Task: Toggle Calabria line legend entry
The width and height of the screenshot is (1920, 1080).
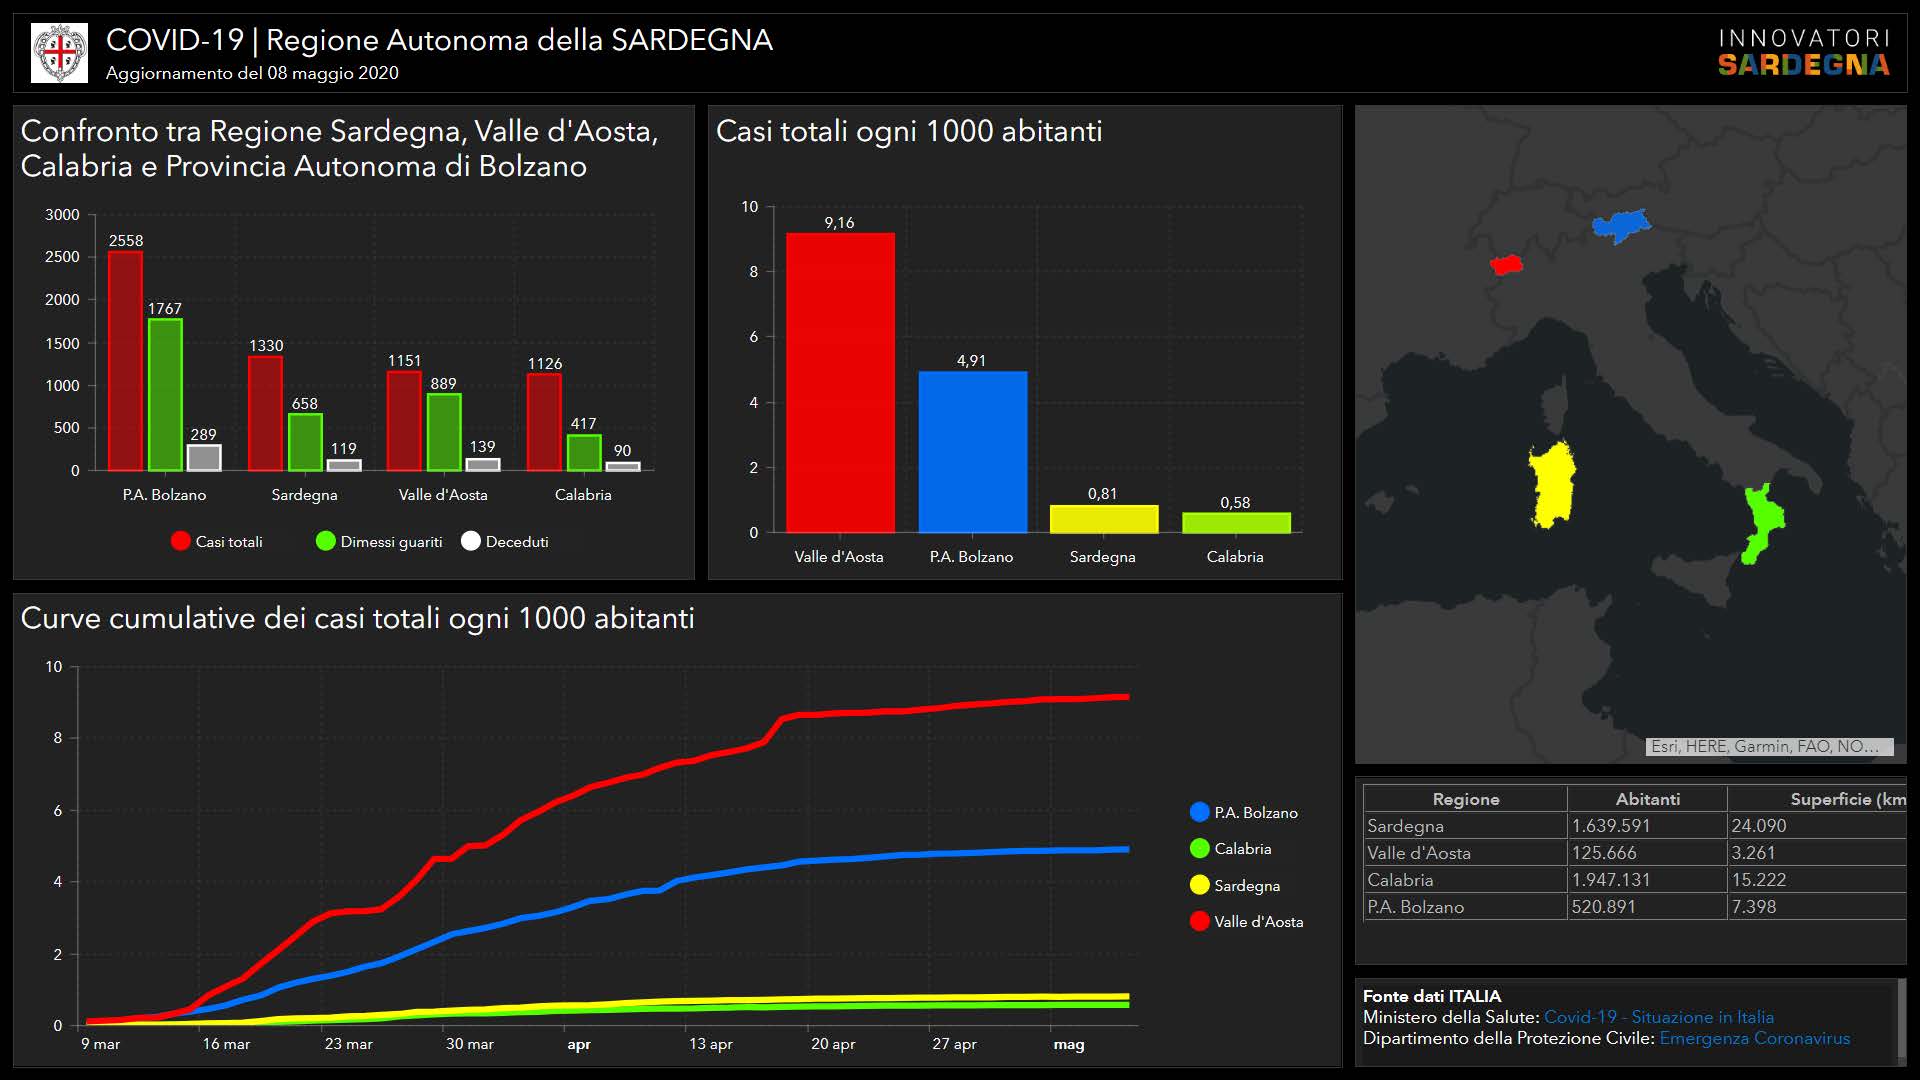Action: [1200, 848]
